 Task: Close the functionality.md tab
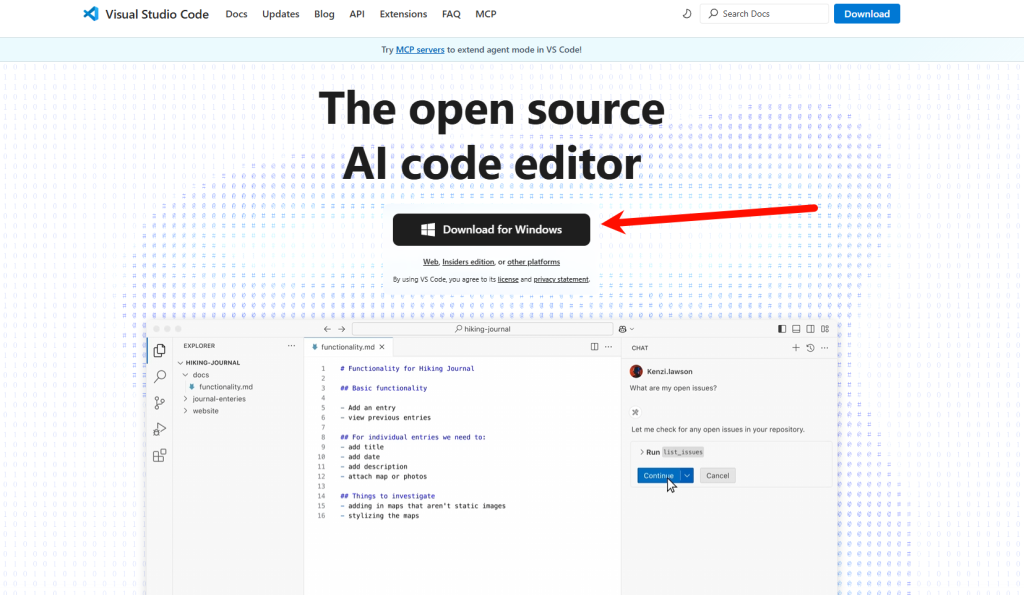tap(382, 347)
